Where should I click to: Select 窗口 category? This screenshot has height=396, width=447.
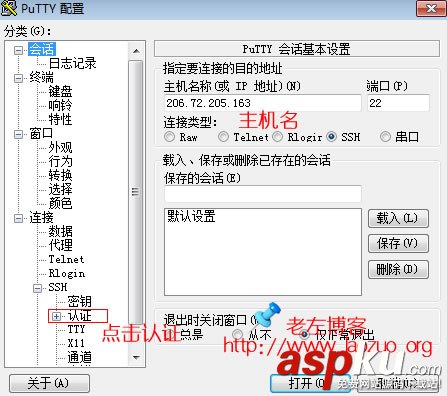coord(41,133)
